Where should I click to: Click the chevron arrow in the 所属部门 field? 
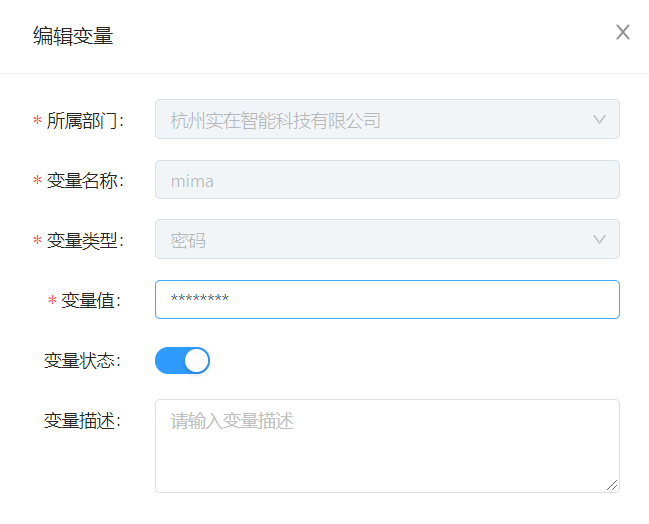600,120
